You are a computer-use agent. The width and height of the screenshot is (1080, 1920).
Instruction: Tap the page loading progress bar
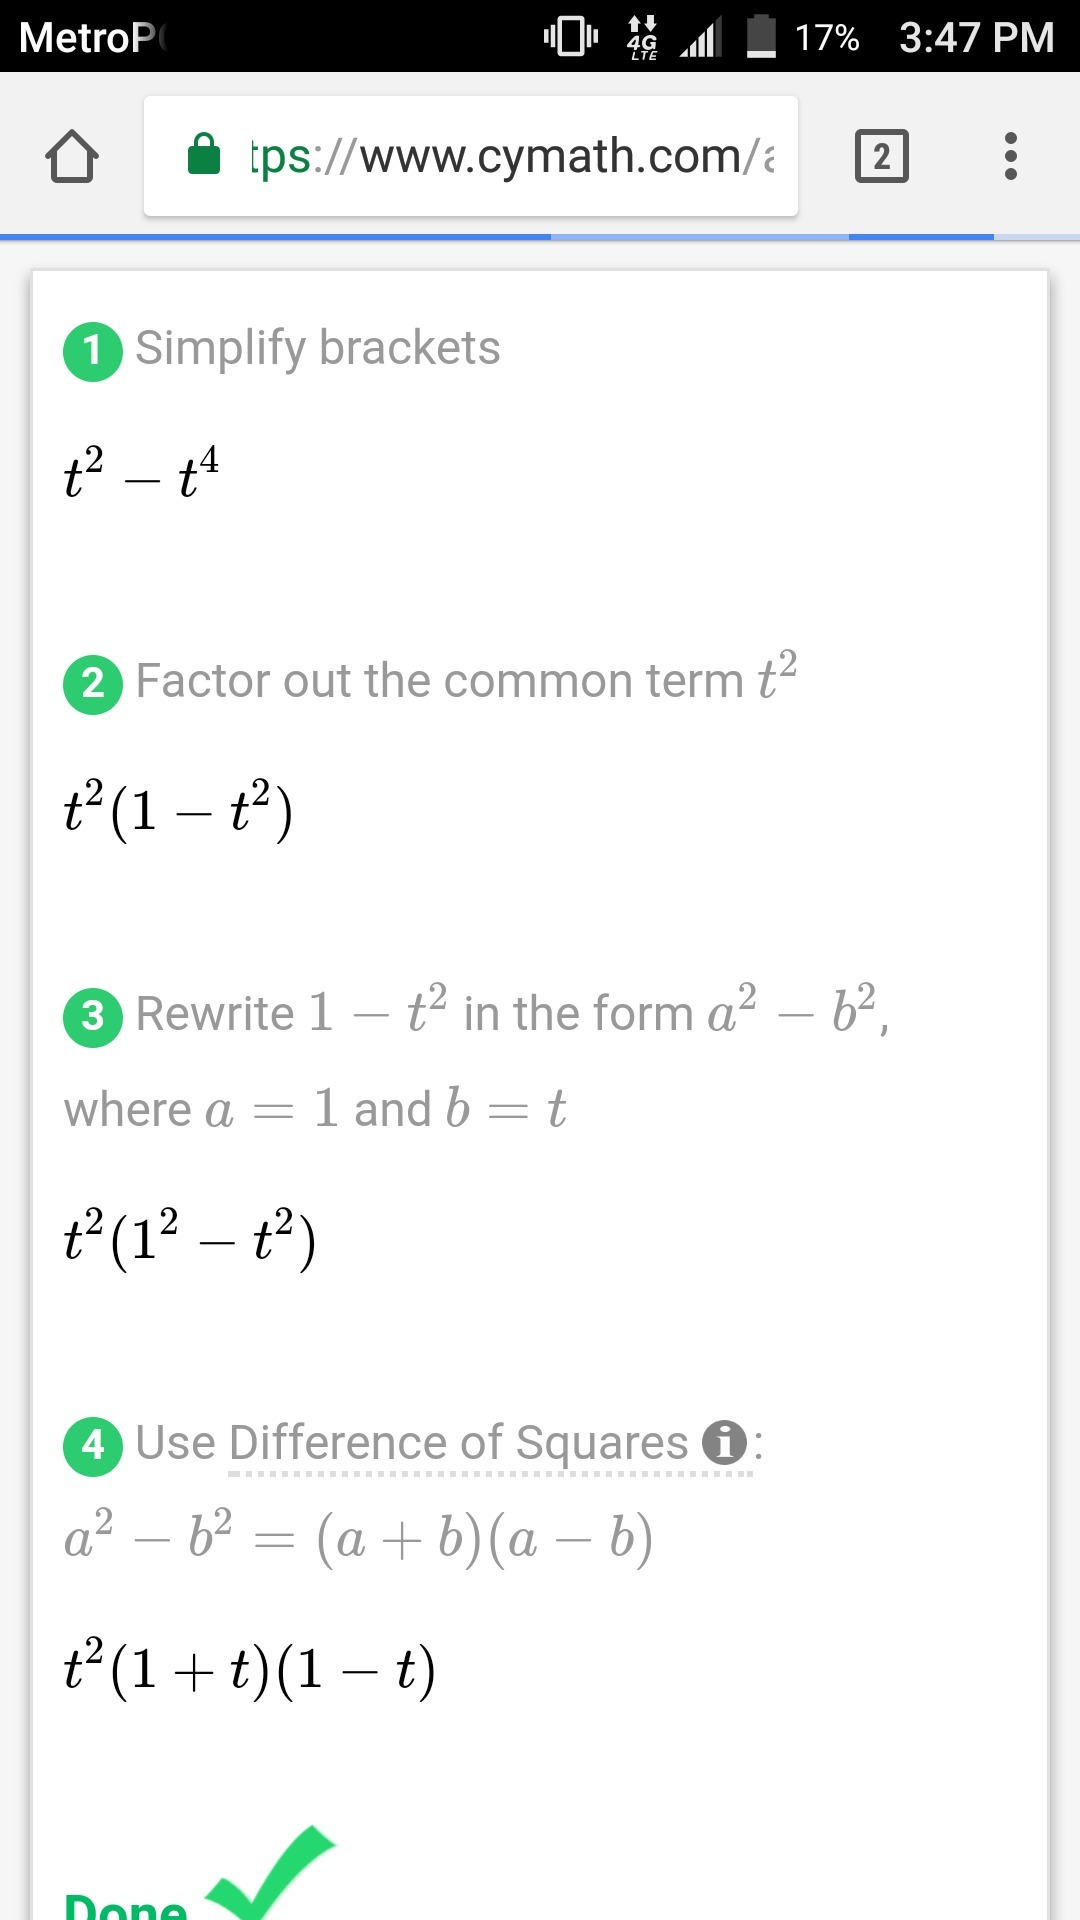[540, 237]
